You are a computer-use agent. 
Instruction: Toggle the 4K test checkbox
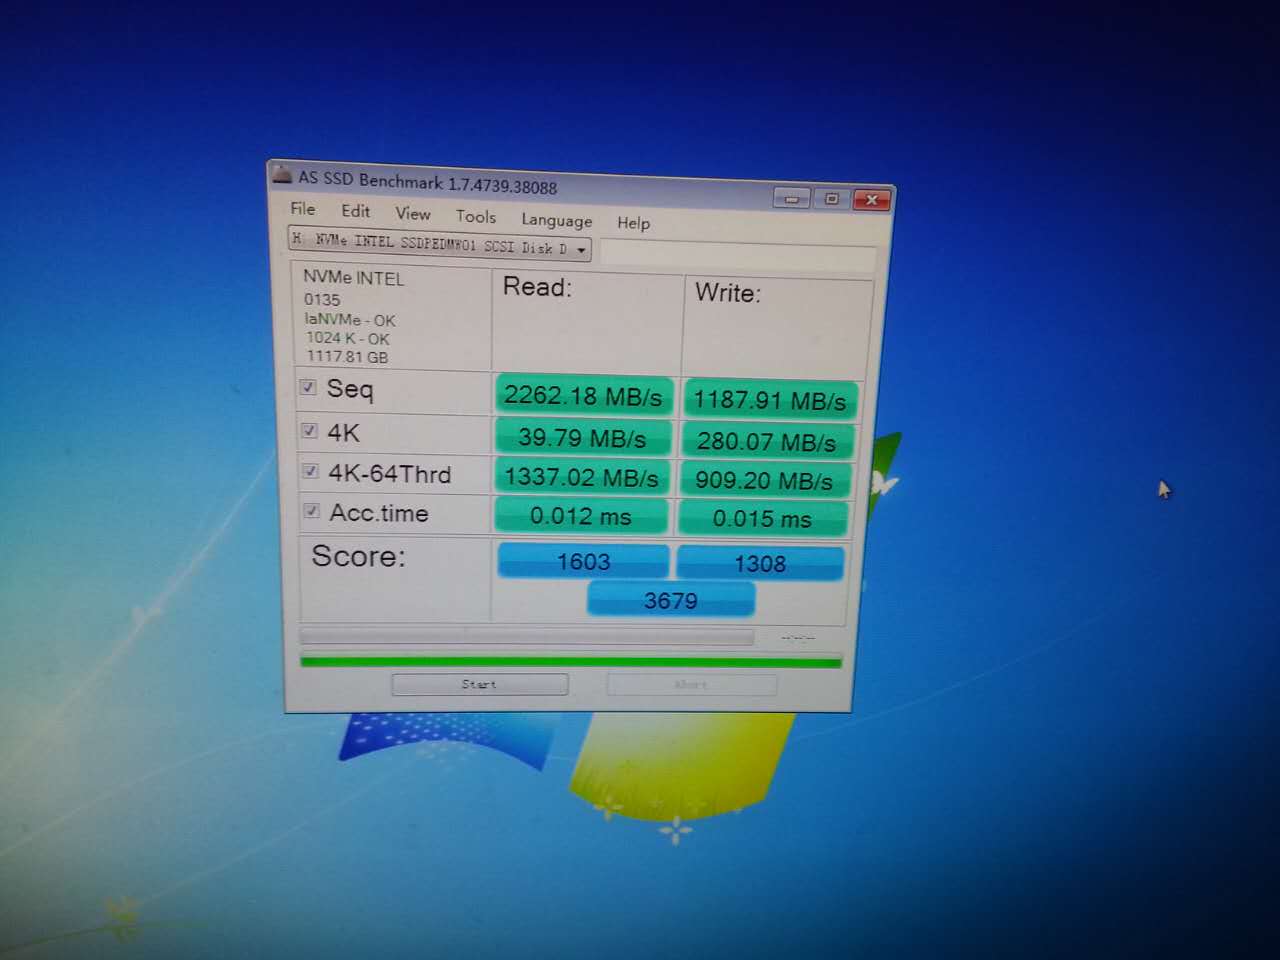[309, 430]
